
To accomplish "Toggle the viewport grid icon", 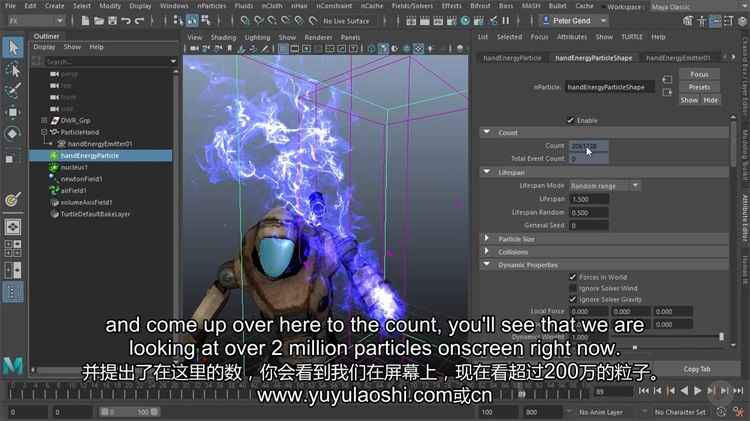I will (284, 48).
